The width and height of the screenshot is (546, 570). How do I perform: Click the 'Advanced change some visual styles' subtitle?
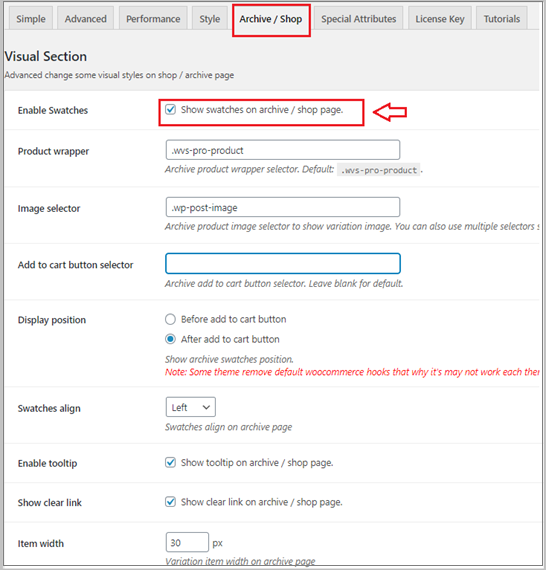(x=119, y=75)
